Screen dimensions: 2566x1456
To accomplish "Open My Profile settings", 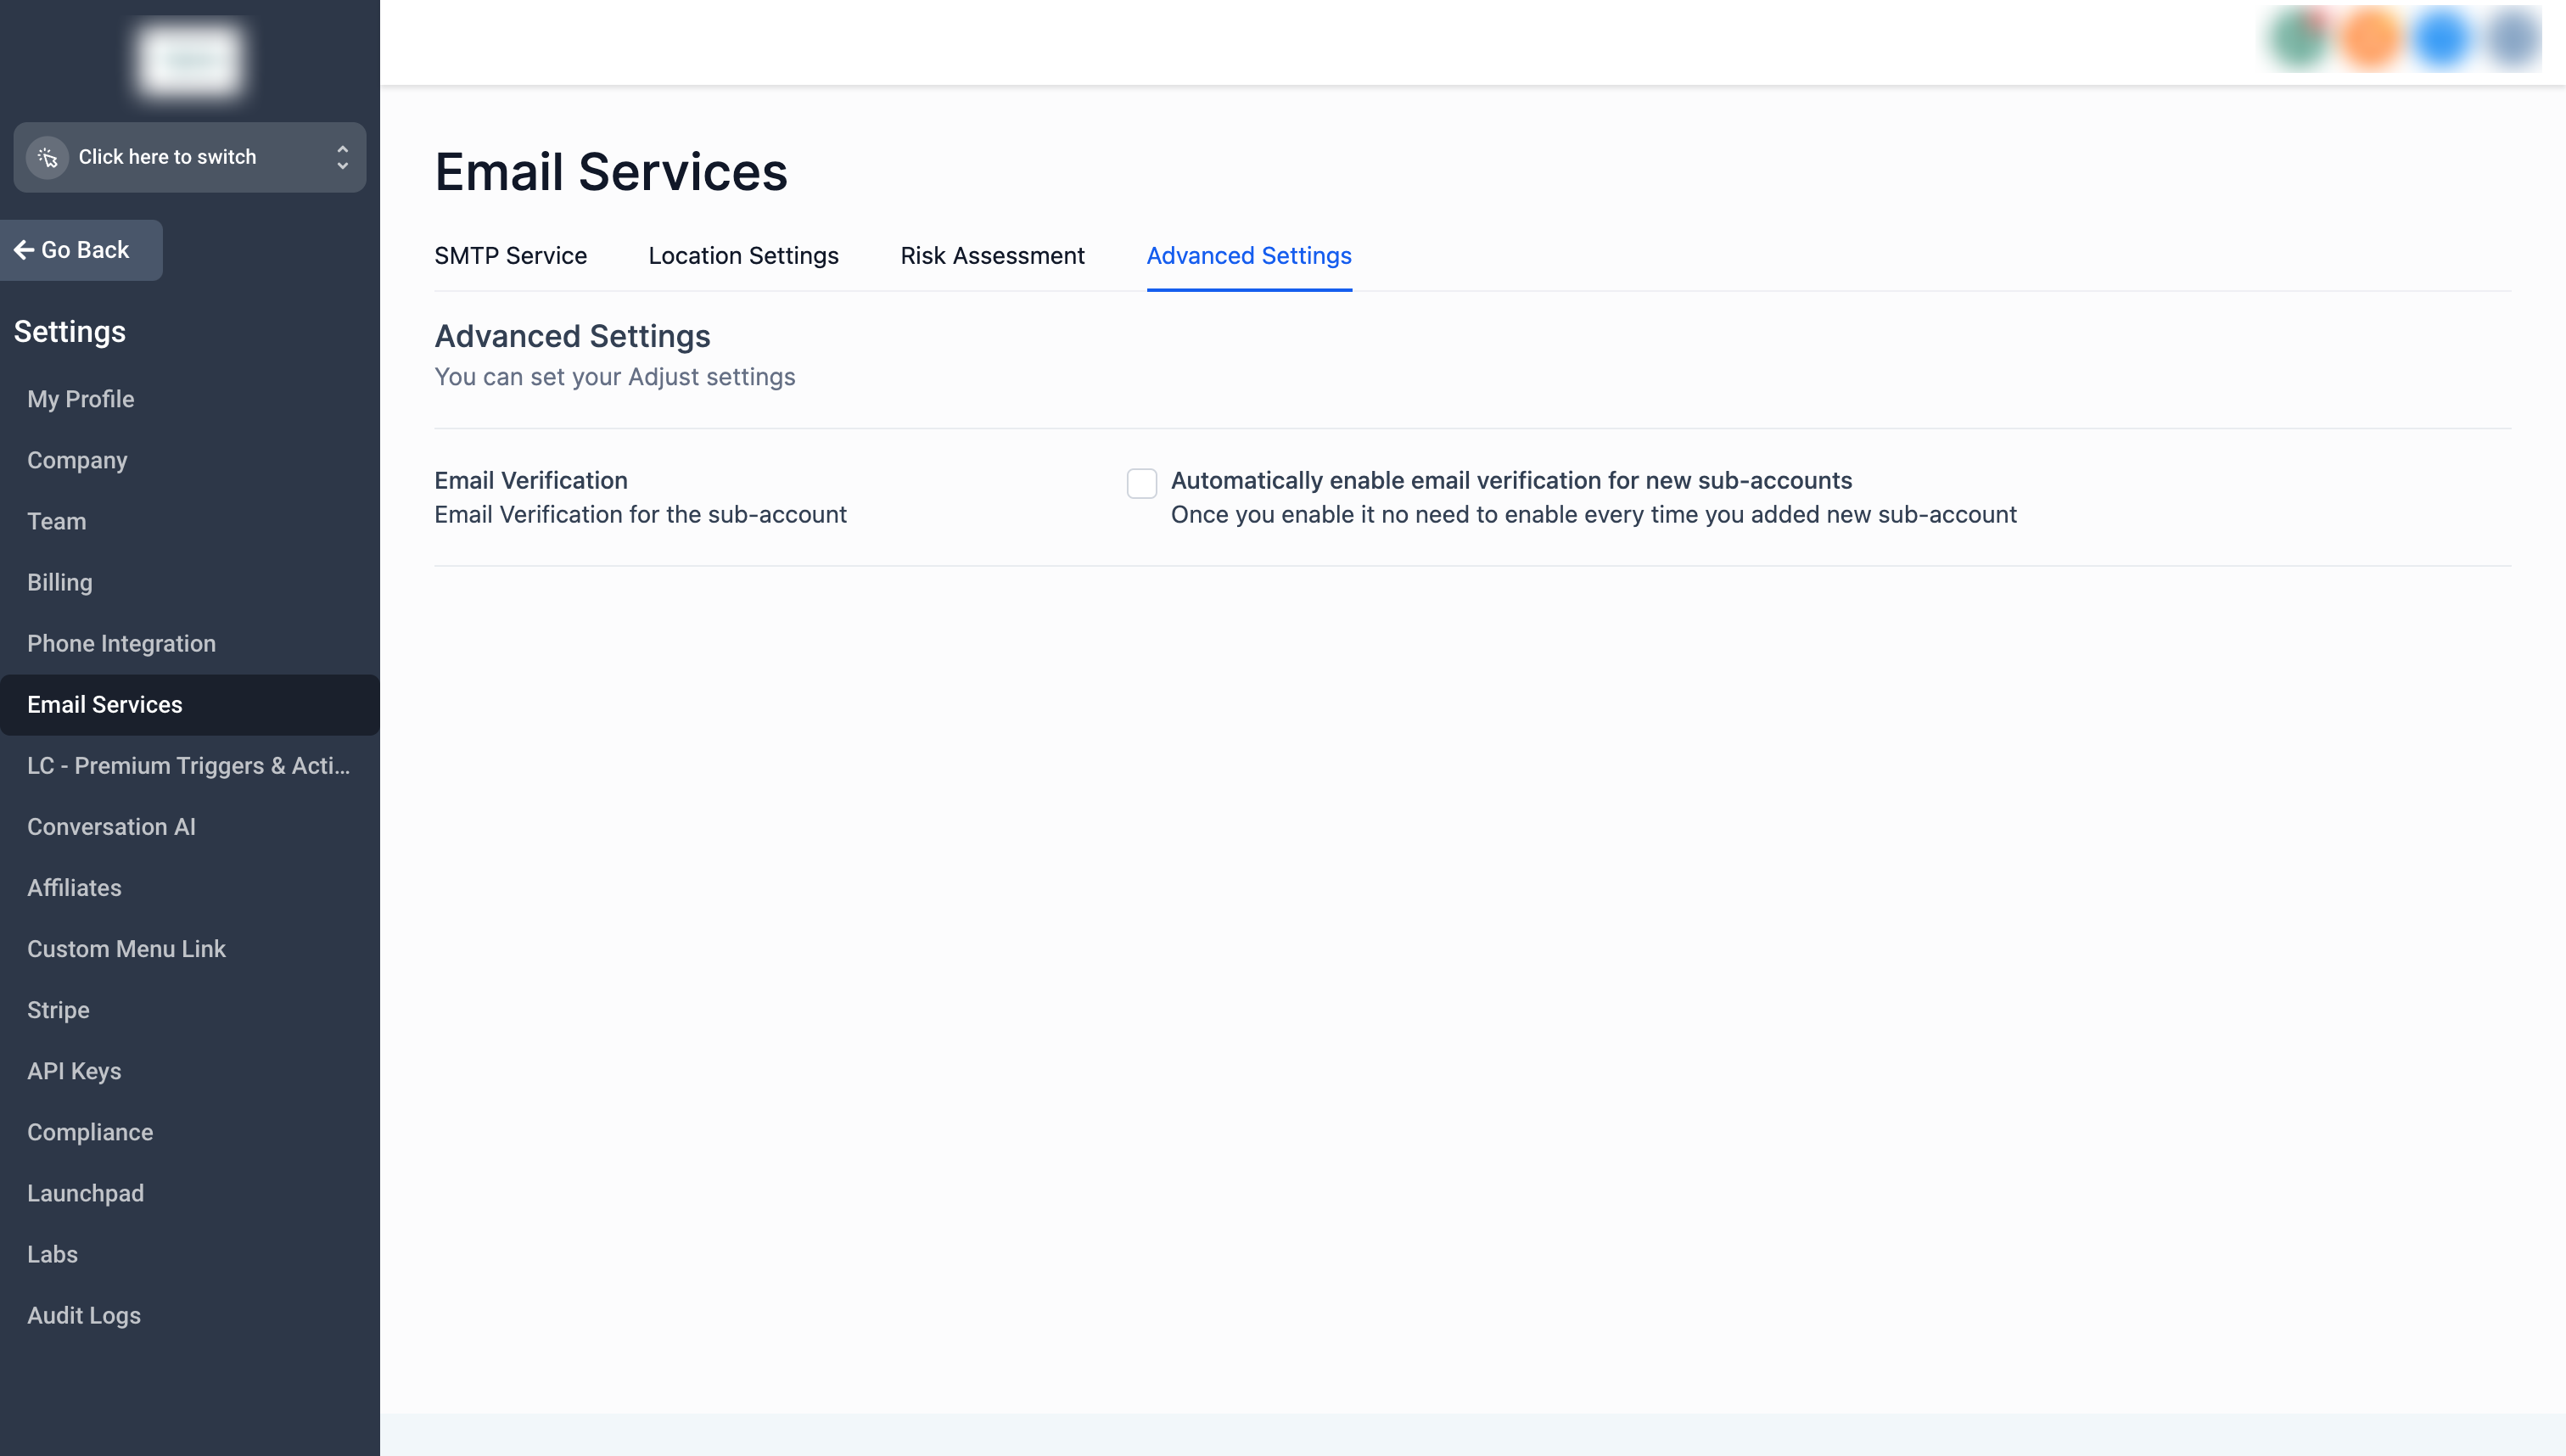I will coord(80,399).
